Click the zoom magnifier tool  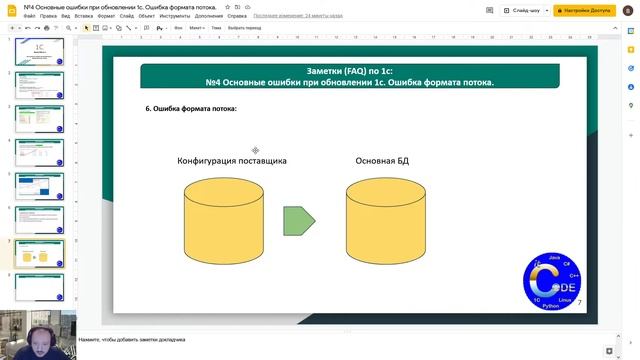point(69,28)
